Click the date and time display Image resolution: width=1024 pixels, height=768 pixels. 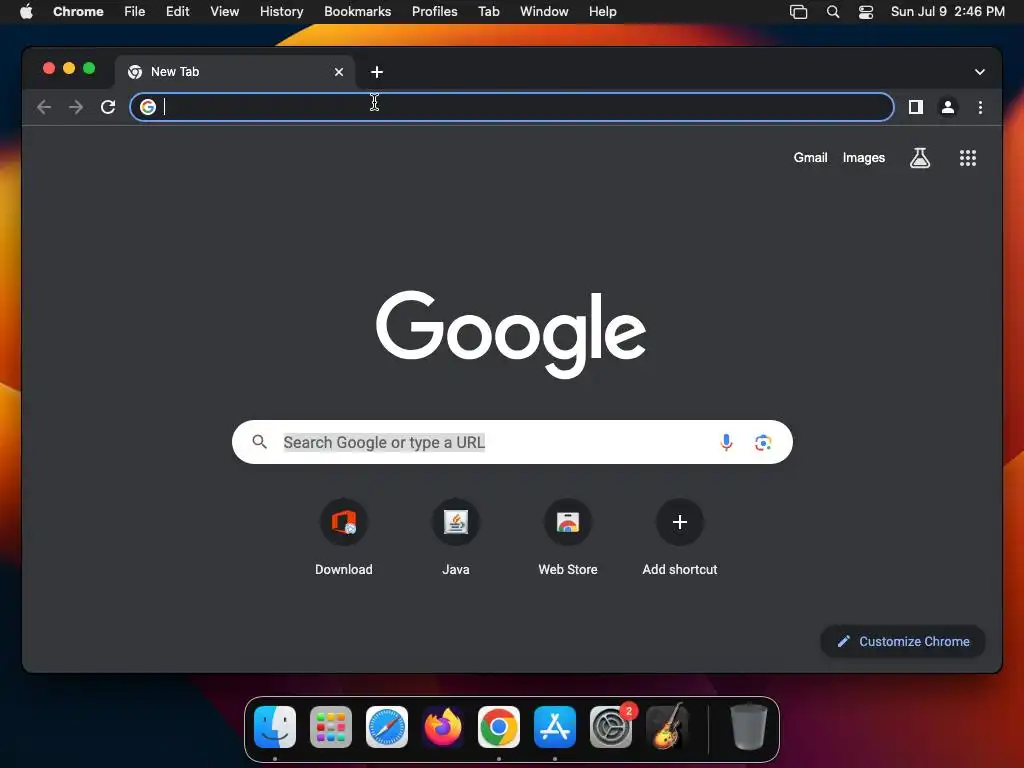tap(948, 11)
